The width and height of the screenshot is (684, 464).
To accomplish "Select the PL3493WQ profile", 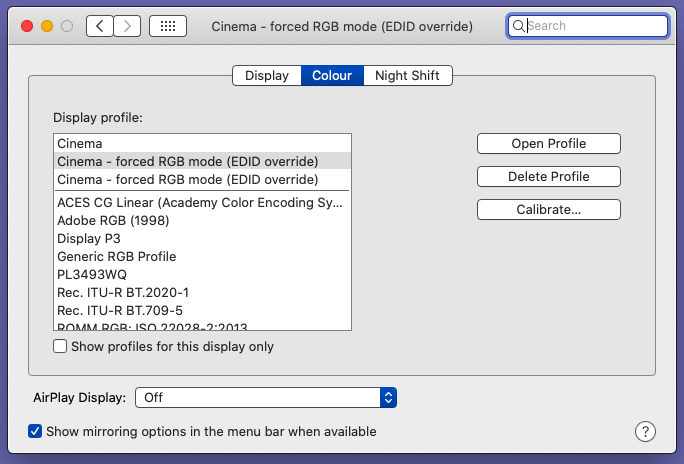I will pyautogui.click(x=202, y=274).
